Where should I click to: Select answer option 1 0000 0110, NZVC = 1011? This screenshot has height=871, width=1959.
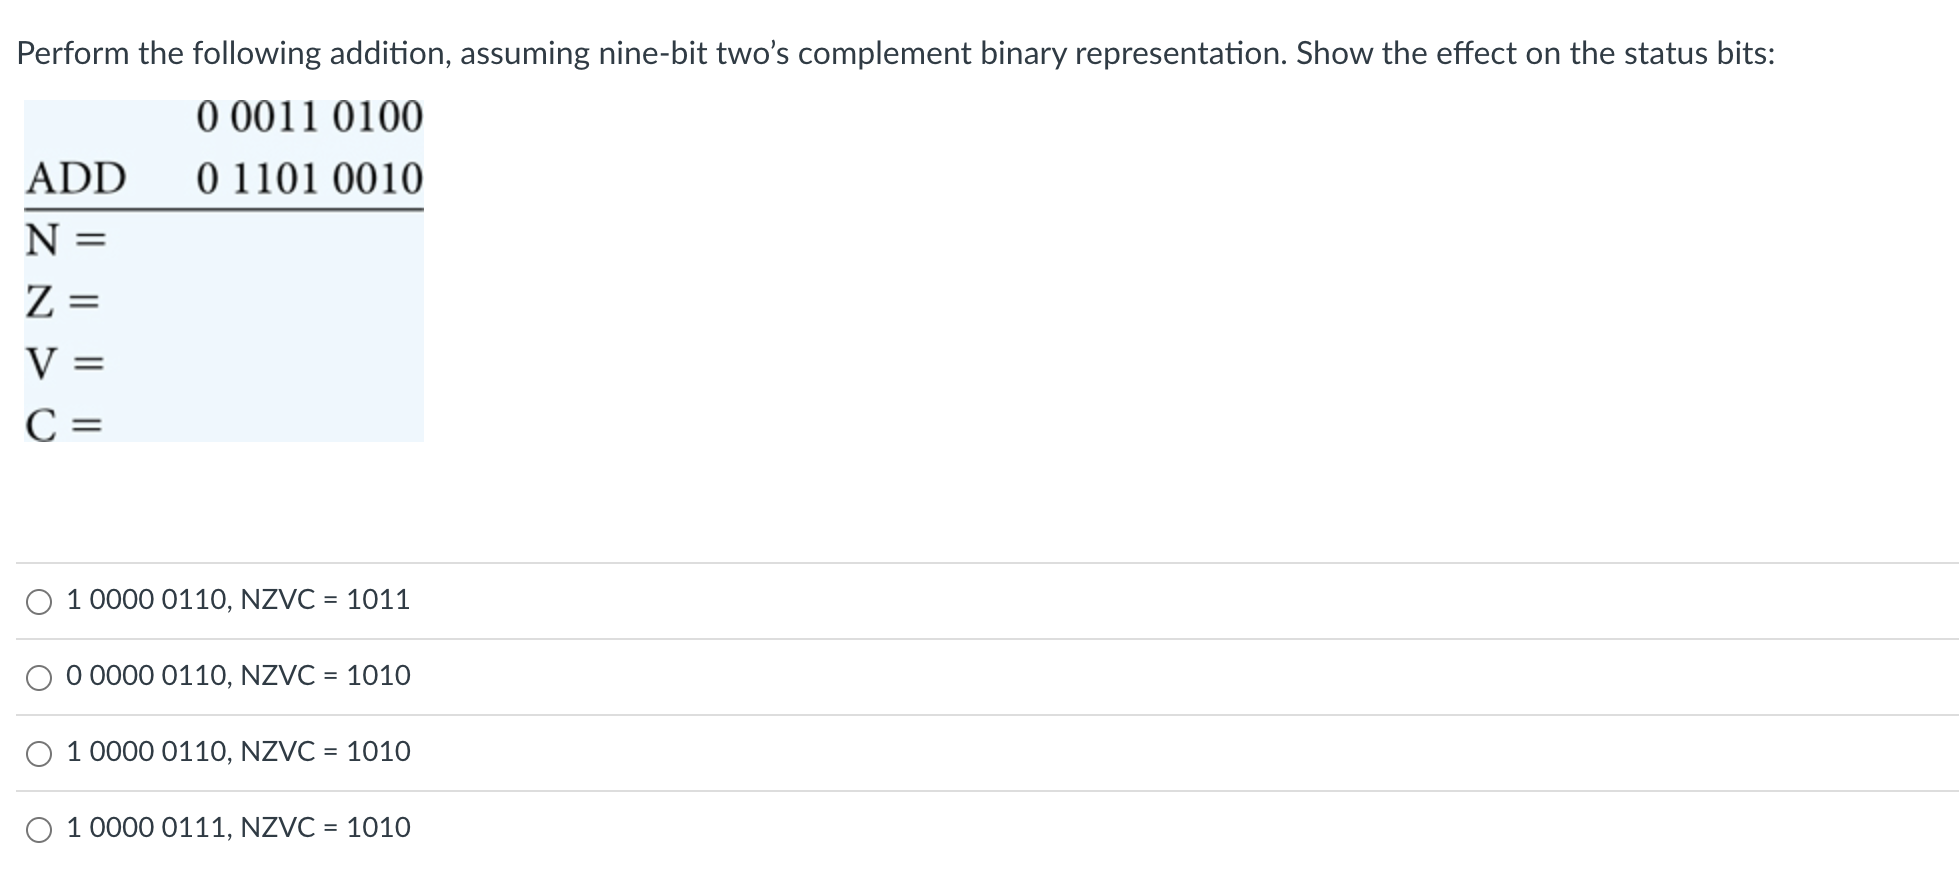(x=38, y=601)
